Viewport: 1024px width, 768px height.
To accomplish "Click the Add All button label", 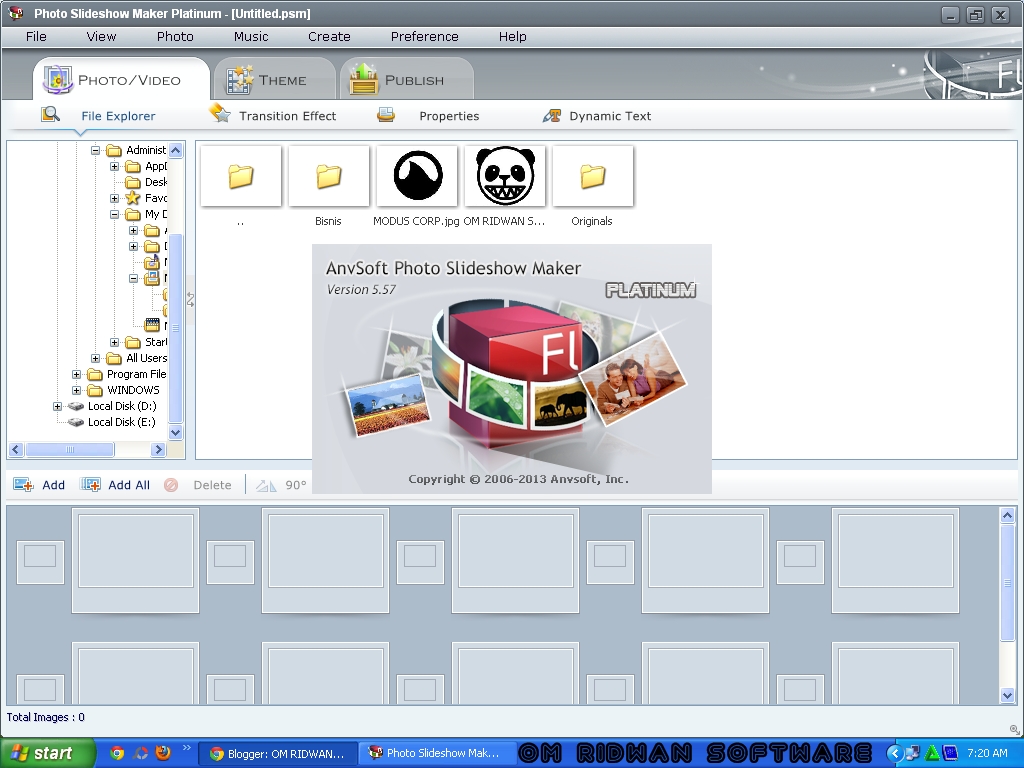I will pyautogui.click(x=129, y=485).
